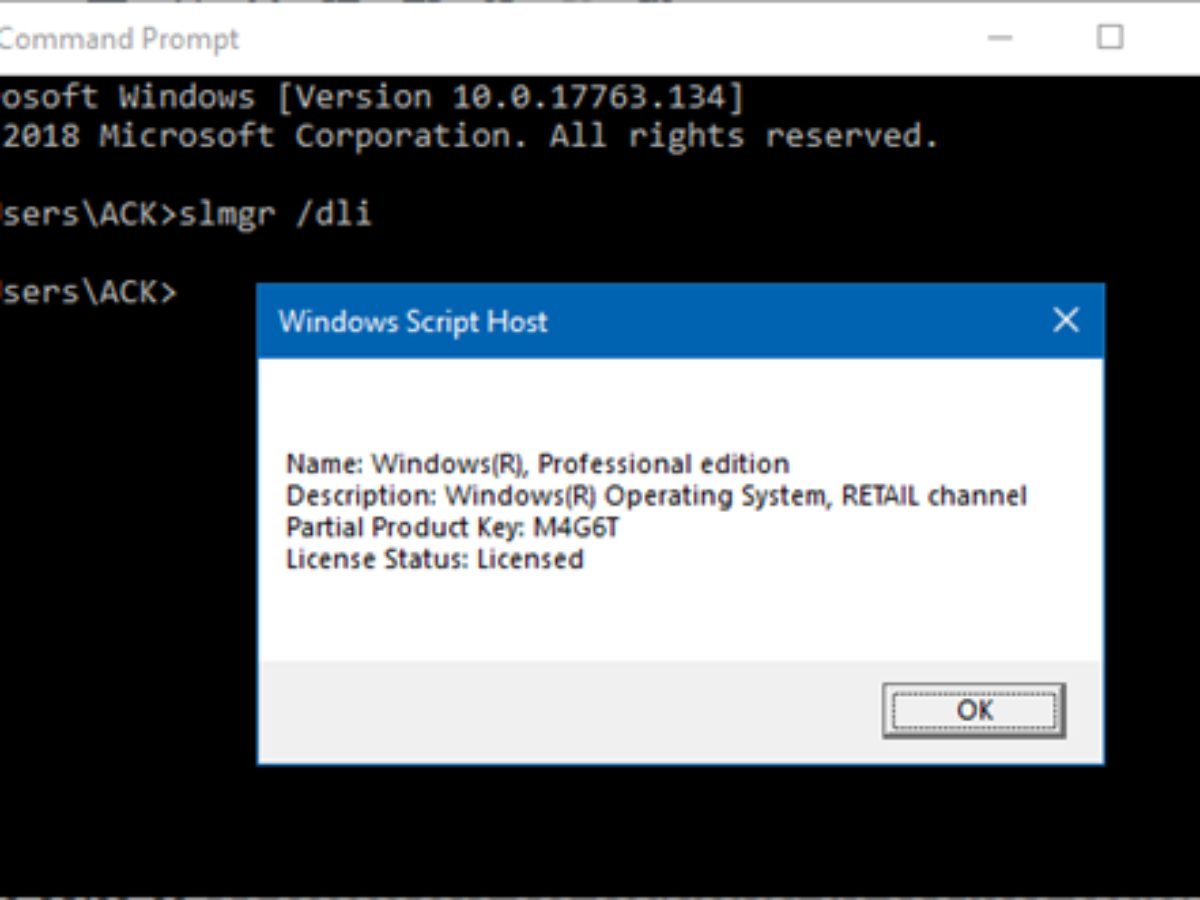Maximize the Command Prompt window
The width and height of the screenshot is (1200, 900).
point(1110,38)
